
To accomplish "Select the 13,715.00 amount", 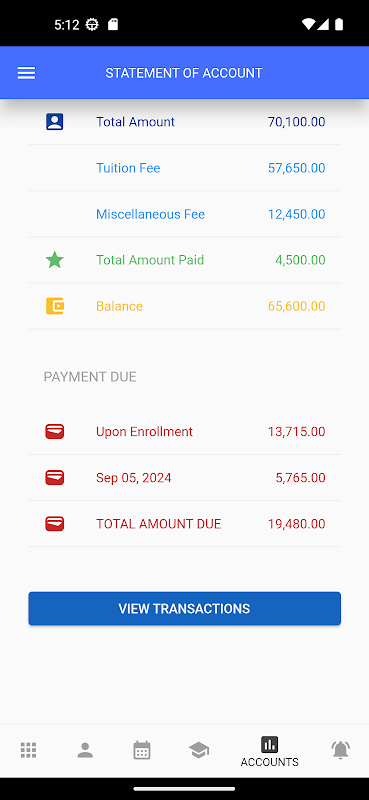I will pos(297,432).
